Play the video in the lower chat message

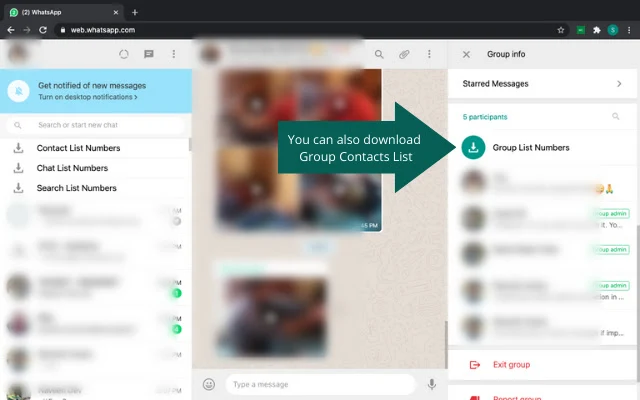click(271, 318)
